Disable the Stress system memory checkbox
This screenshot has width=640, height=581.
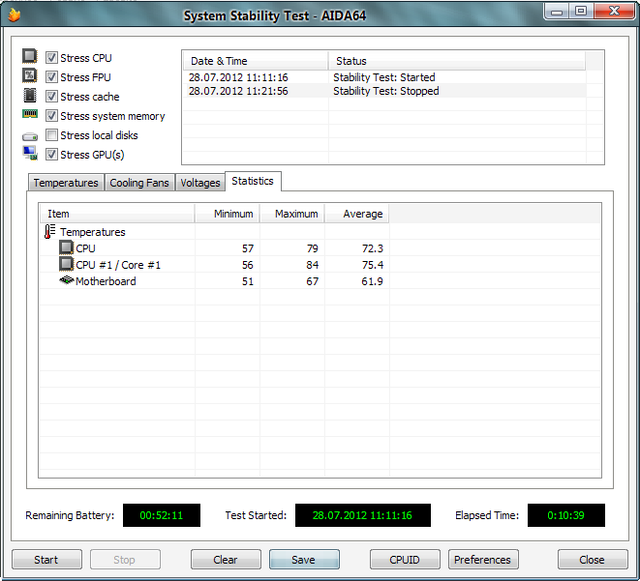(51, 116)
